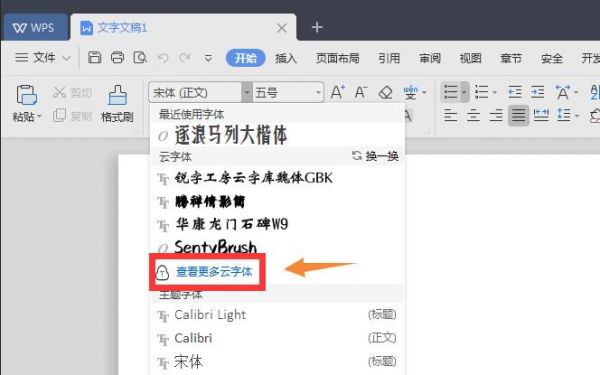Decrease font size with A- icon

361,92
